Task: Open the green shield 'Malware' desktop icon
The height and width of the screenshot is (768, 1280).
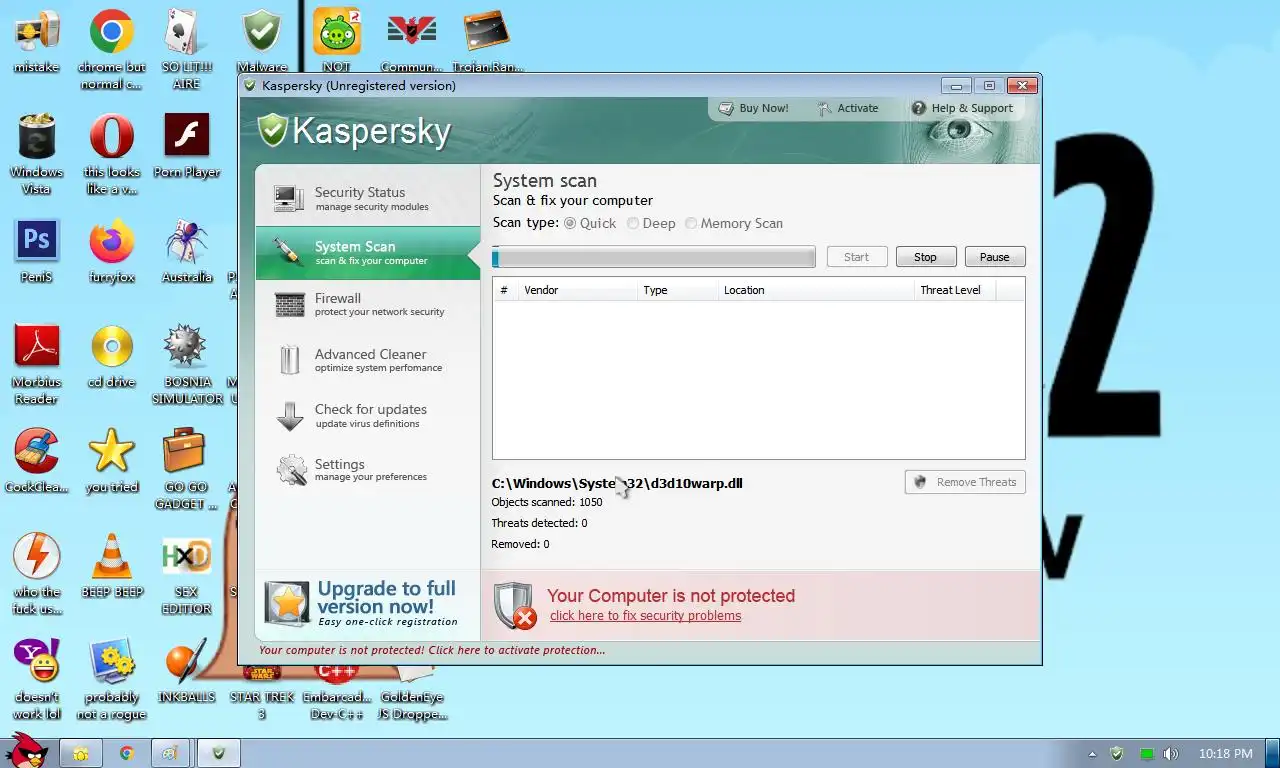Action: (x=262, y=43)
